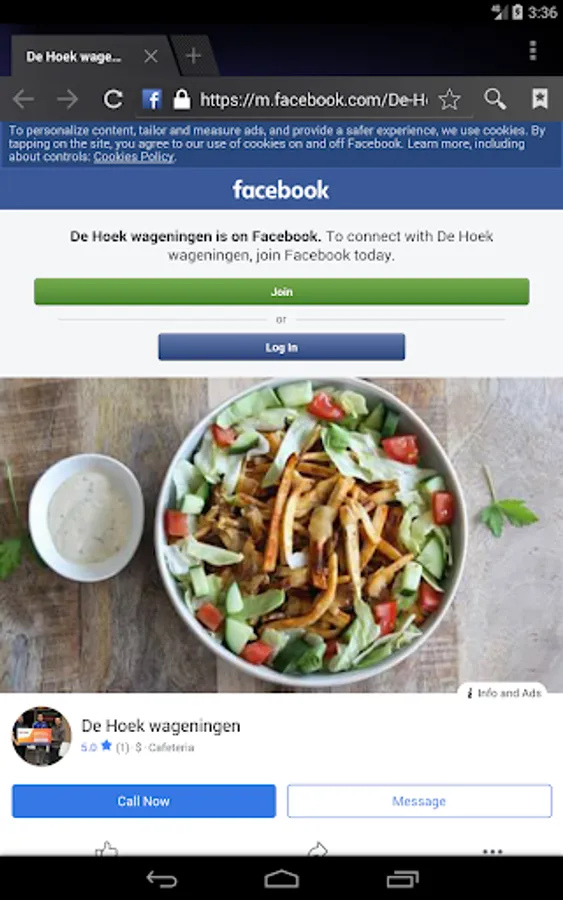563x900 pixels.
Task: Open Android recent apps button
Action: [x=402, y=879]
